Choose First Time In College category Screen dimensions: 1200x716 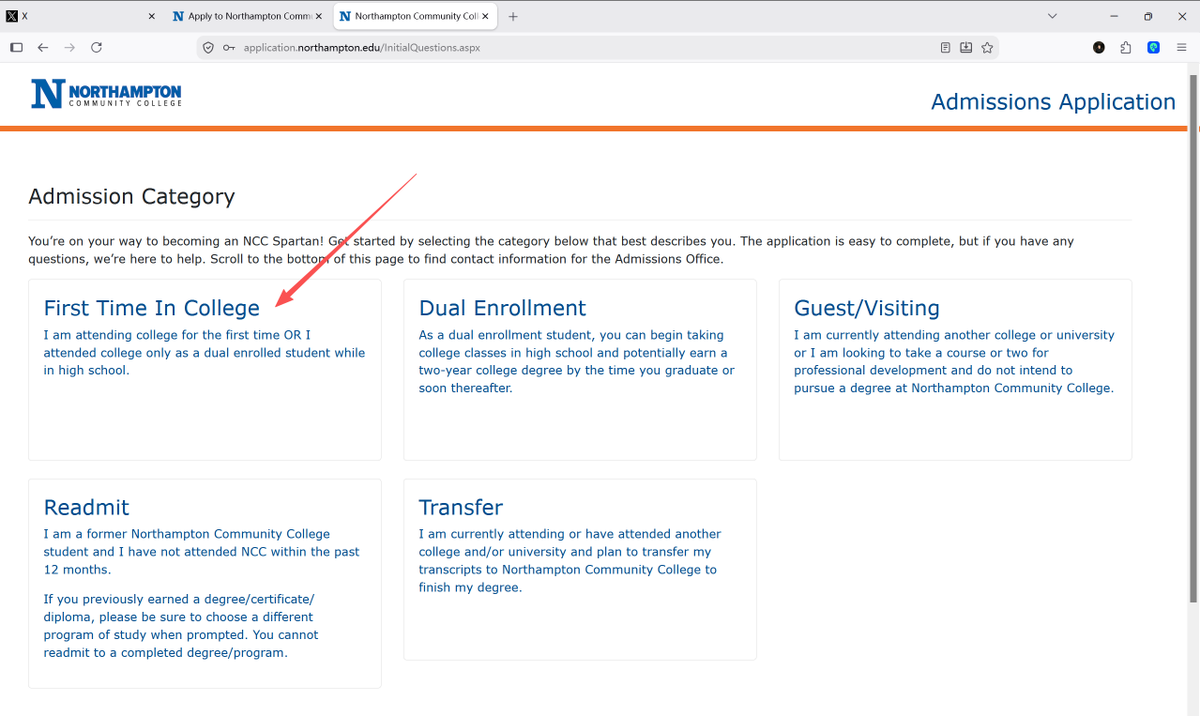point(204,370)
